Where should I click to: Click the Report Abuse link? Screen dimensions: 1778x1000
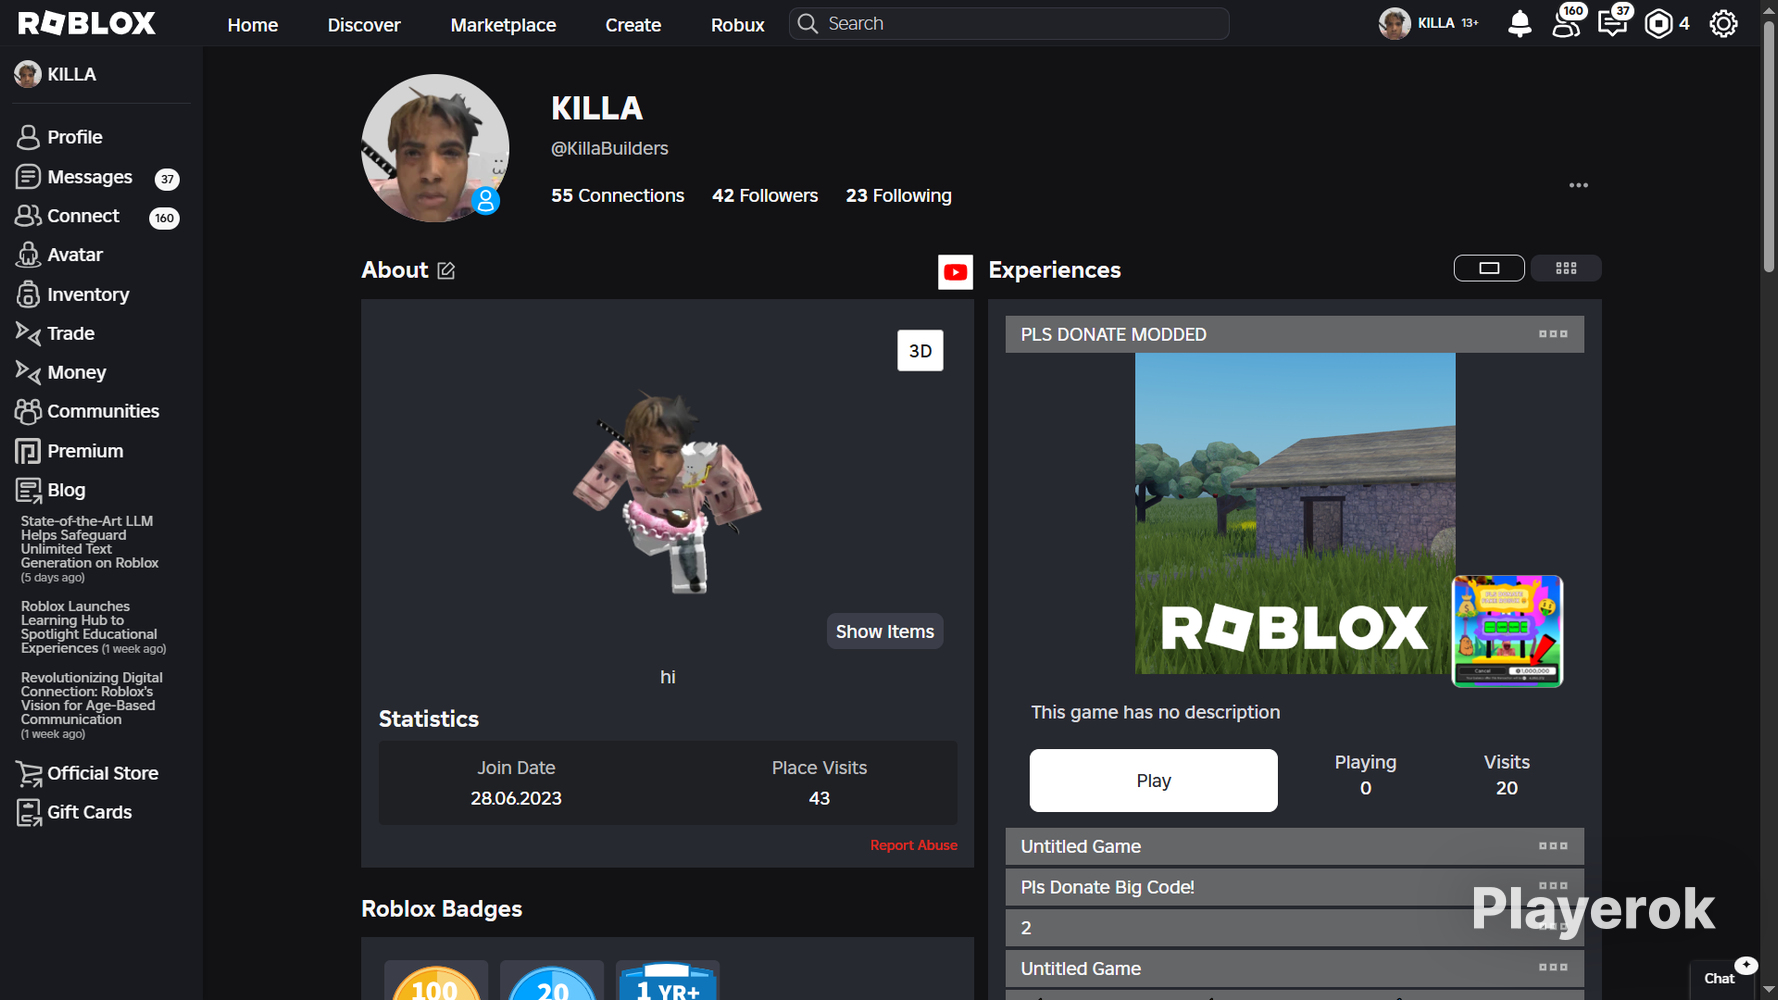pos(914,845)
